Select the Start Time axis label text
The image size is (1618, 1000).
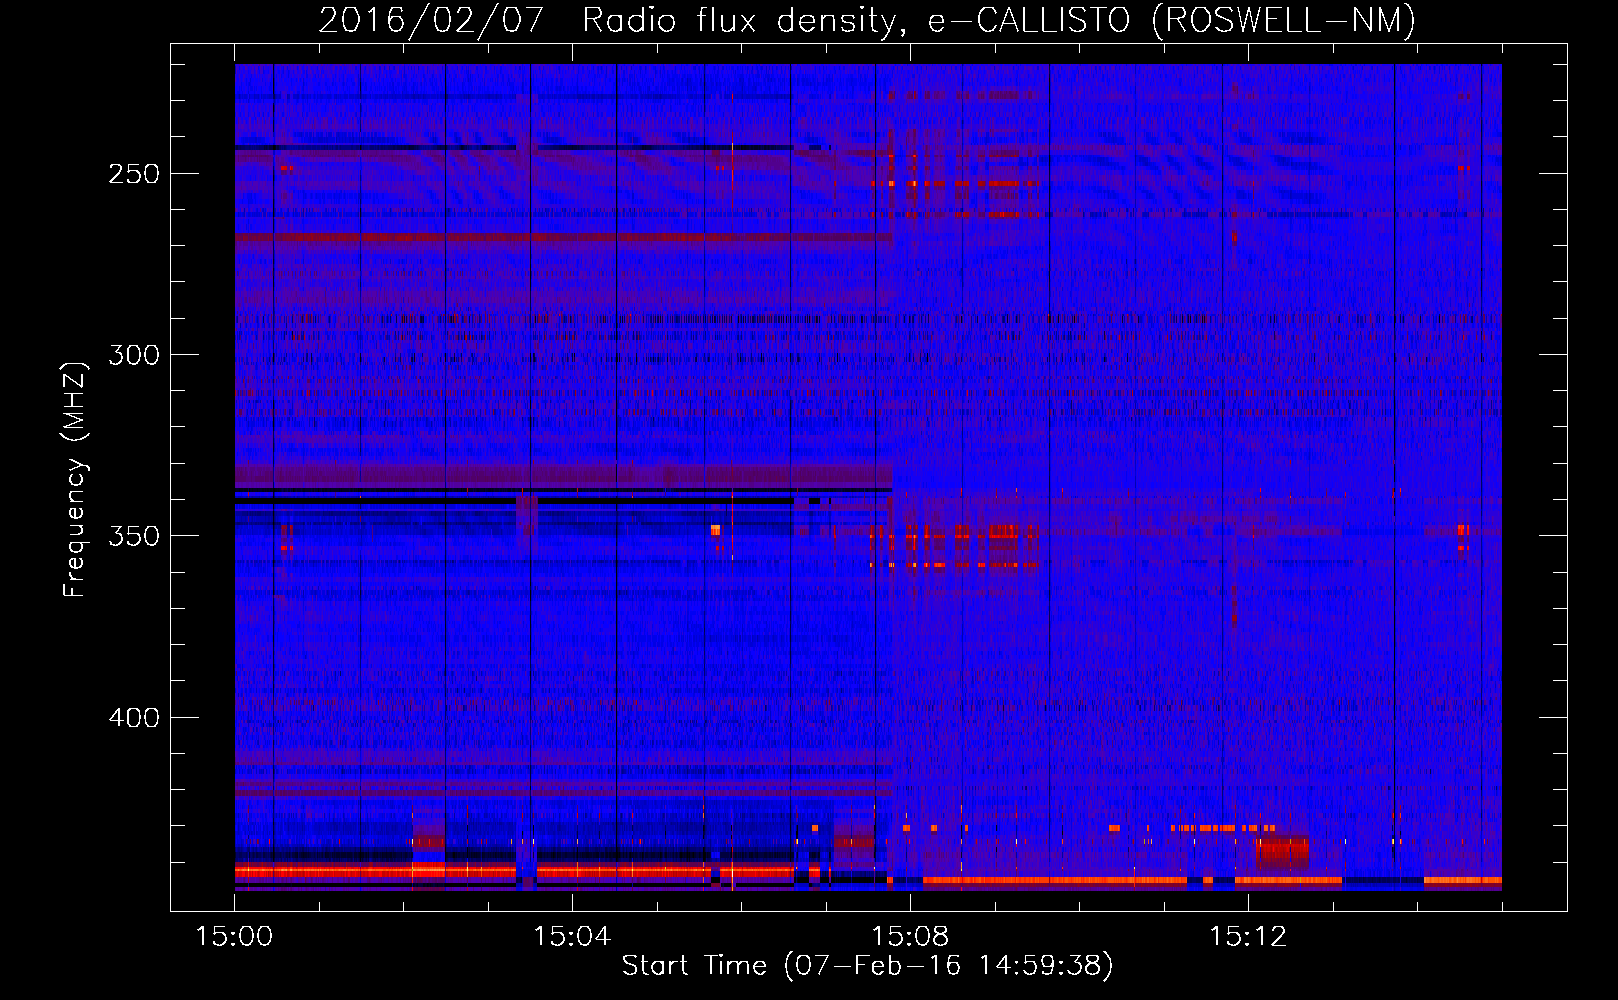pyautogui.click(x=867, y=966)
